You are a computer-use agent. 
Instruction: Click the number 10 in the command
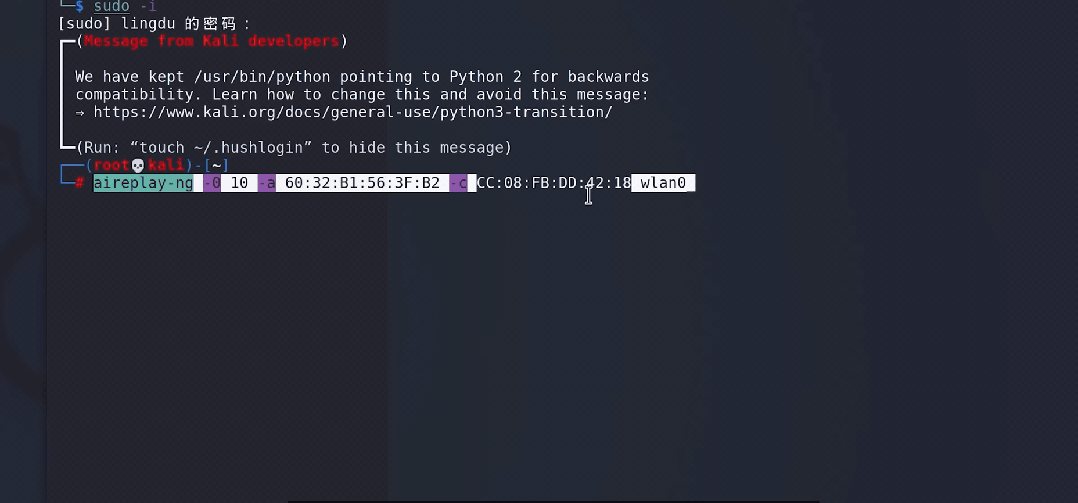point(239,183)
